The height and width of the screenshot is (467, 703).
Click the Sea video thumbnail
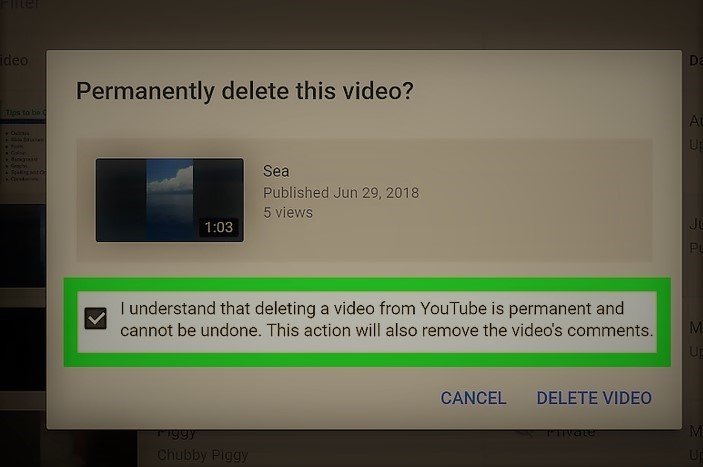pyautogui.click(x=169, y=200)
